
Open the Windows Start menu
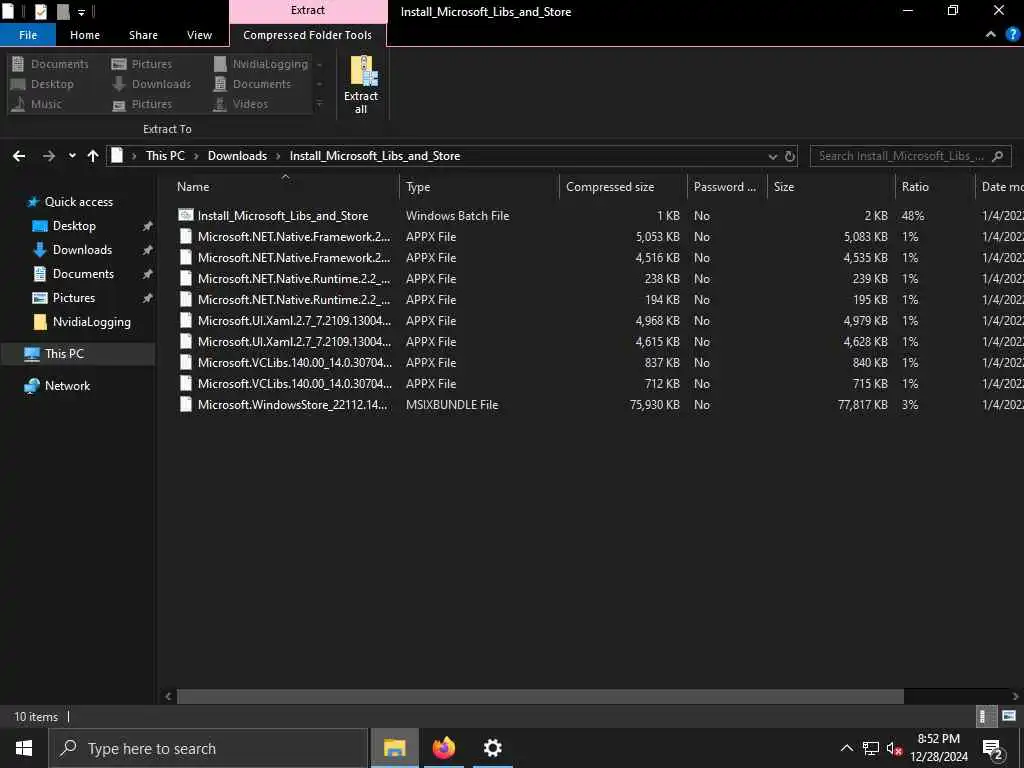pyautogui.click(x=24, y=748)
